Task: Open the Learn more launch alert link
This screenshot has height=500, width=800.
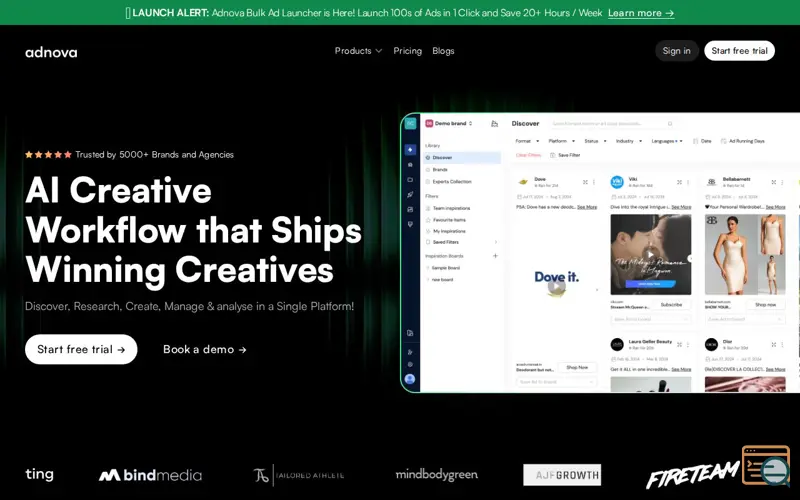Action: (x=641, y=13)
